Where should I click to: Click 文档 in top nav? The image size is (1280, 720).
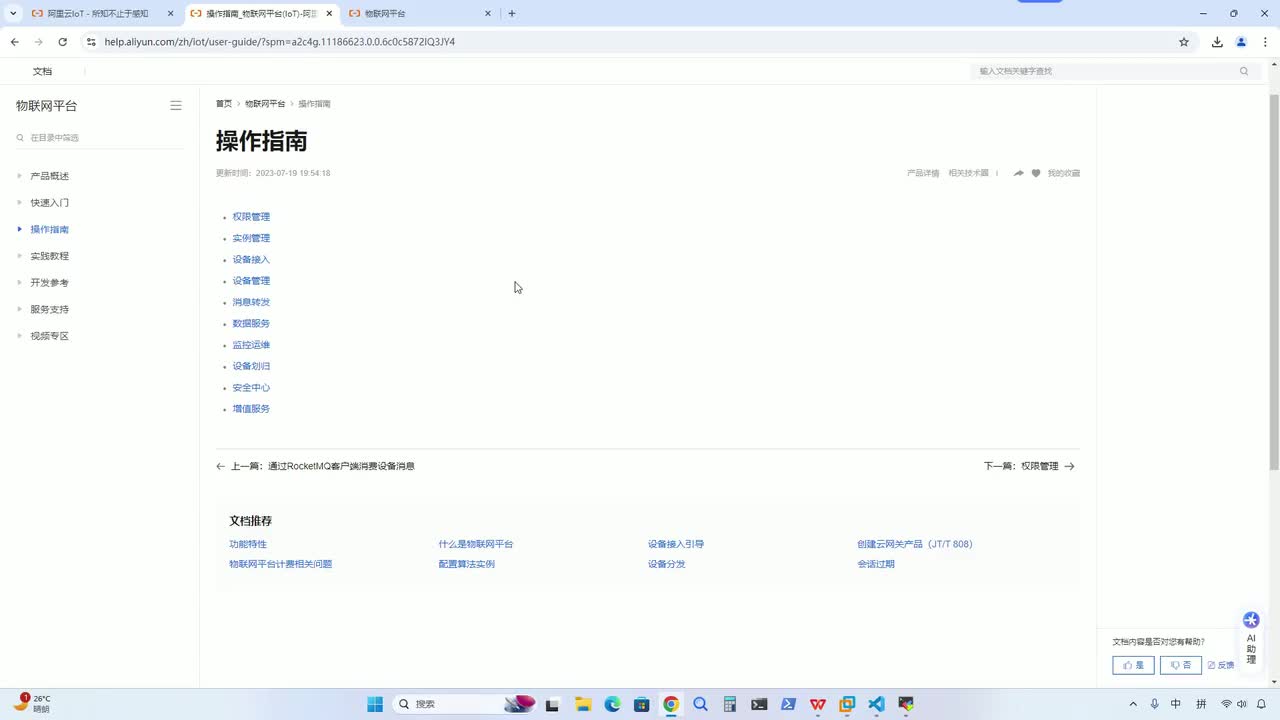point(42,71)
